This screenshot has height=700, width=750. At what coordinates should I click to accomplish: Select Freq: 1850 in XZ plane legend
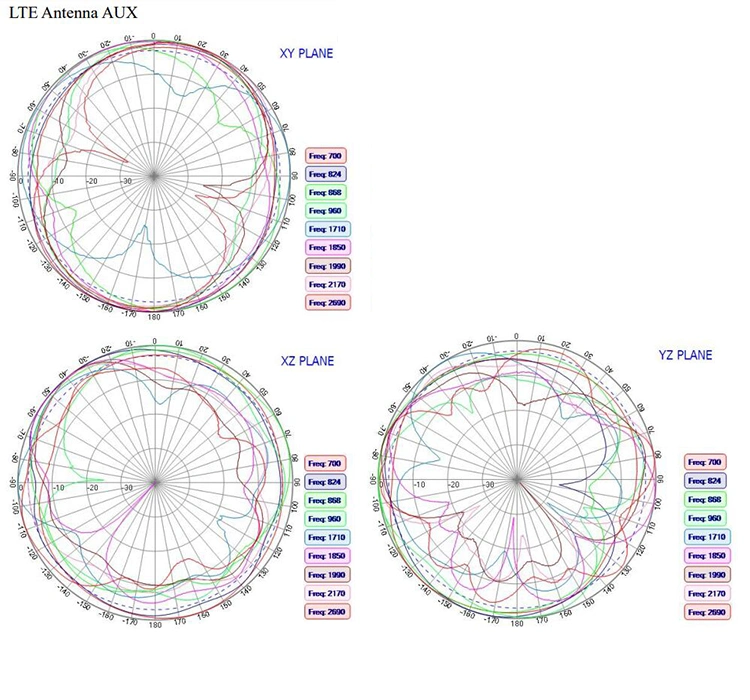pos(325,555)
